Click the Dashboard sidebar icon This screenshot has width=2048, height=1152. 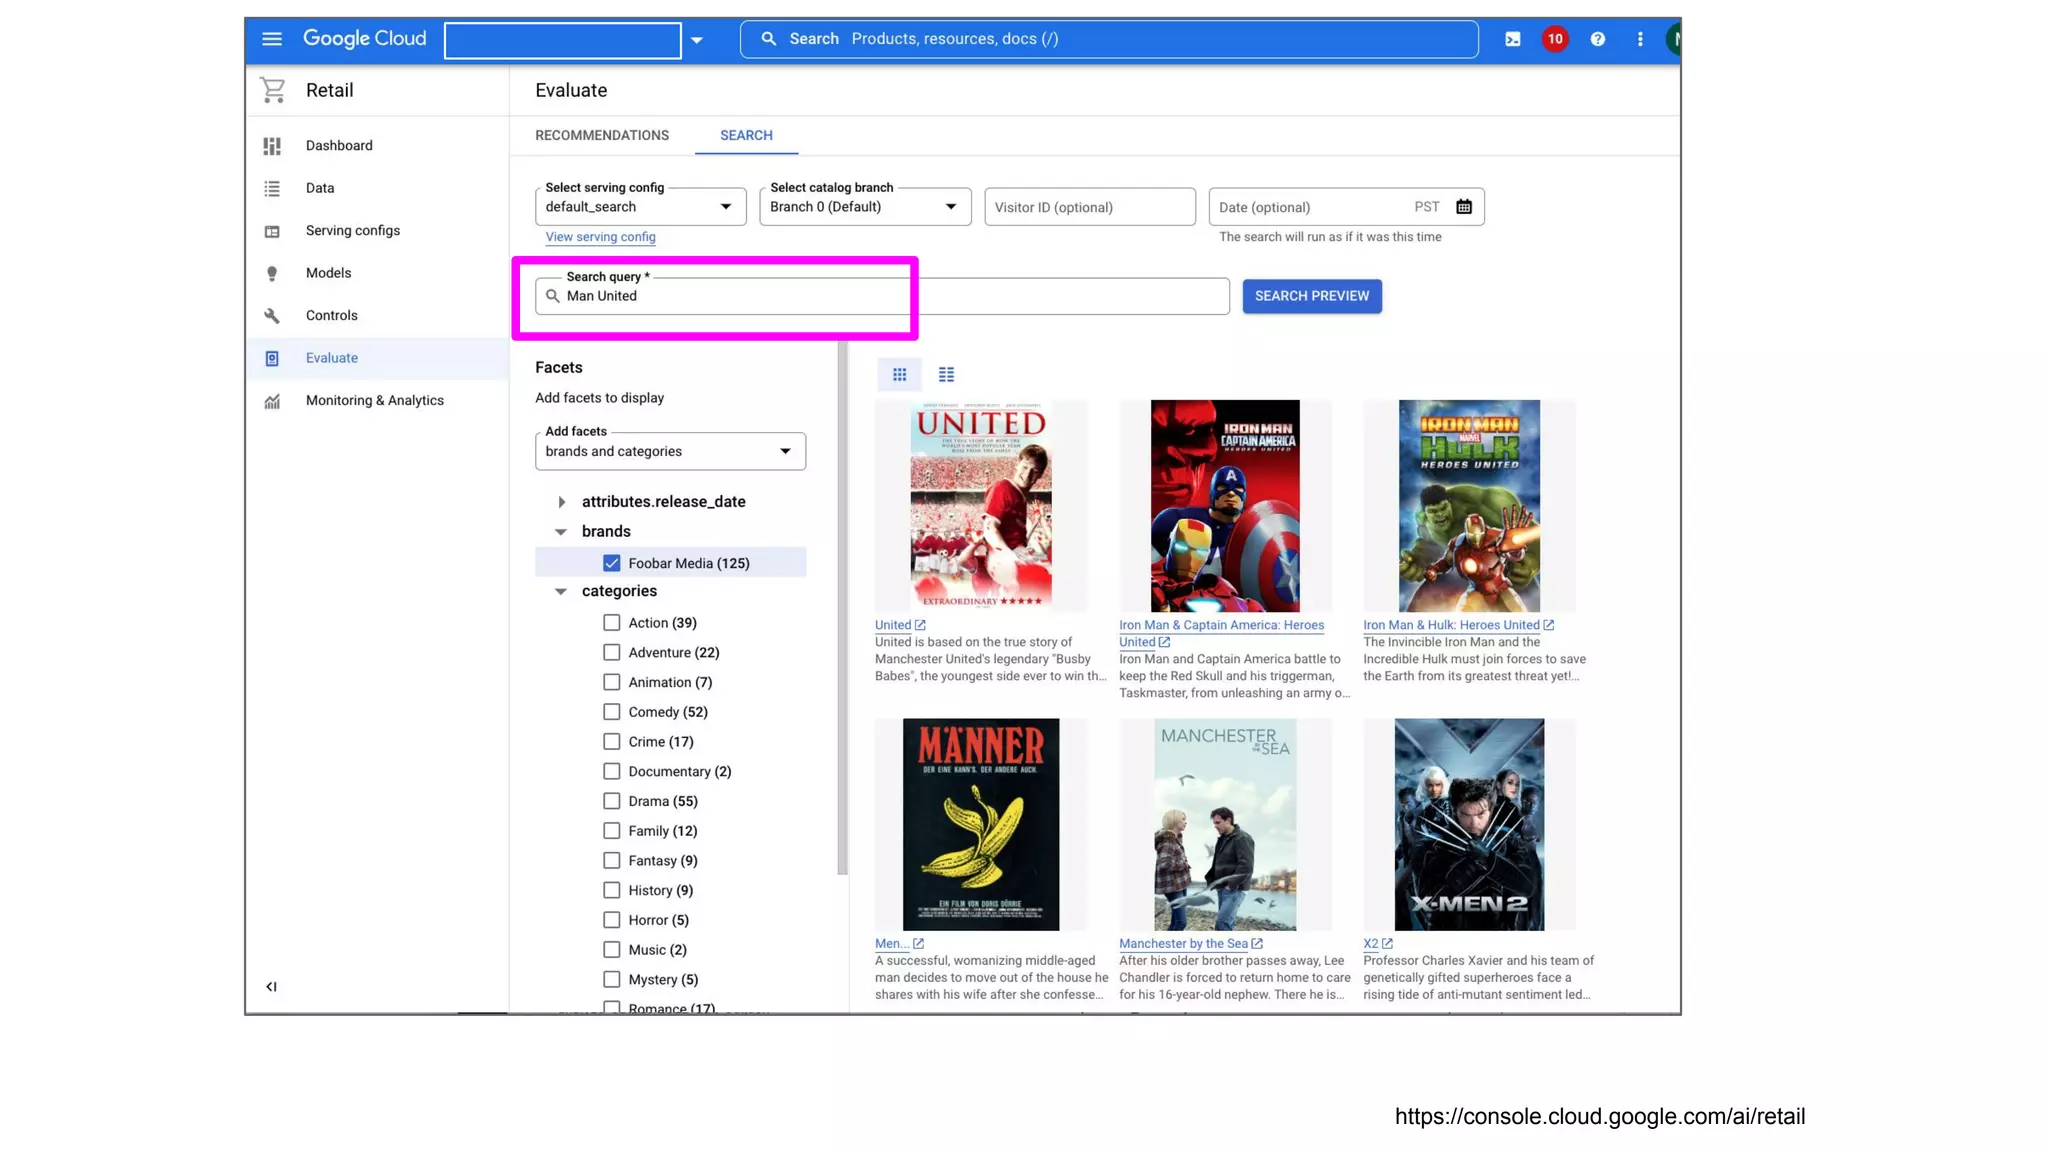point(272,146)
